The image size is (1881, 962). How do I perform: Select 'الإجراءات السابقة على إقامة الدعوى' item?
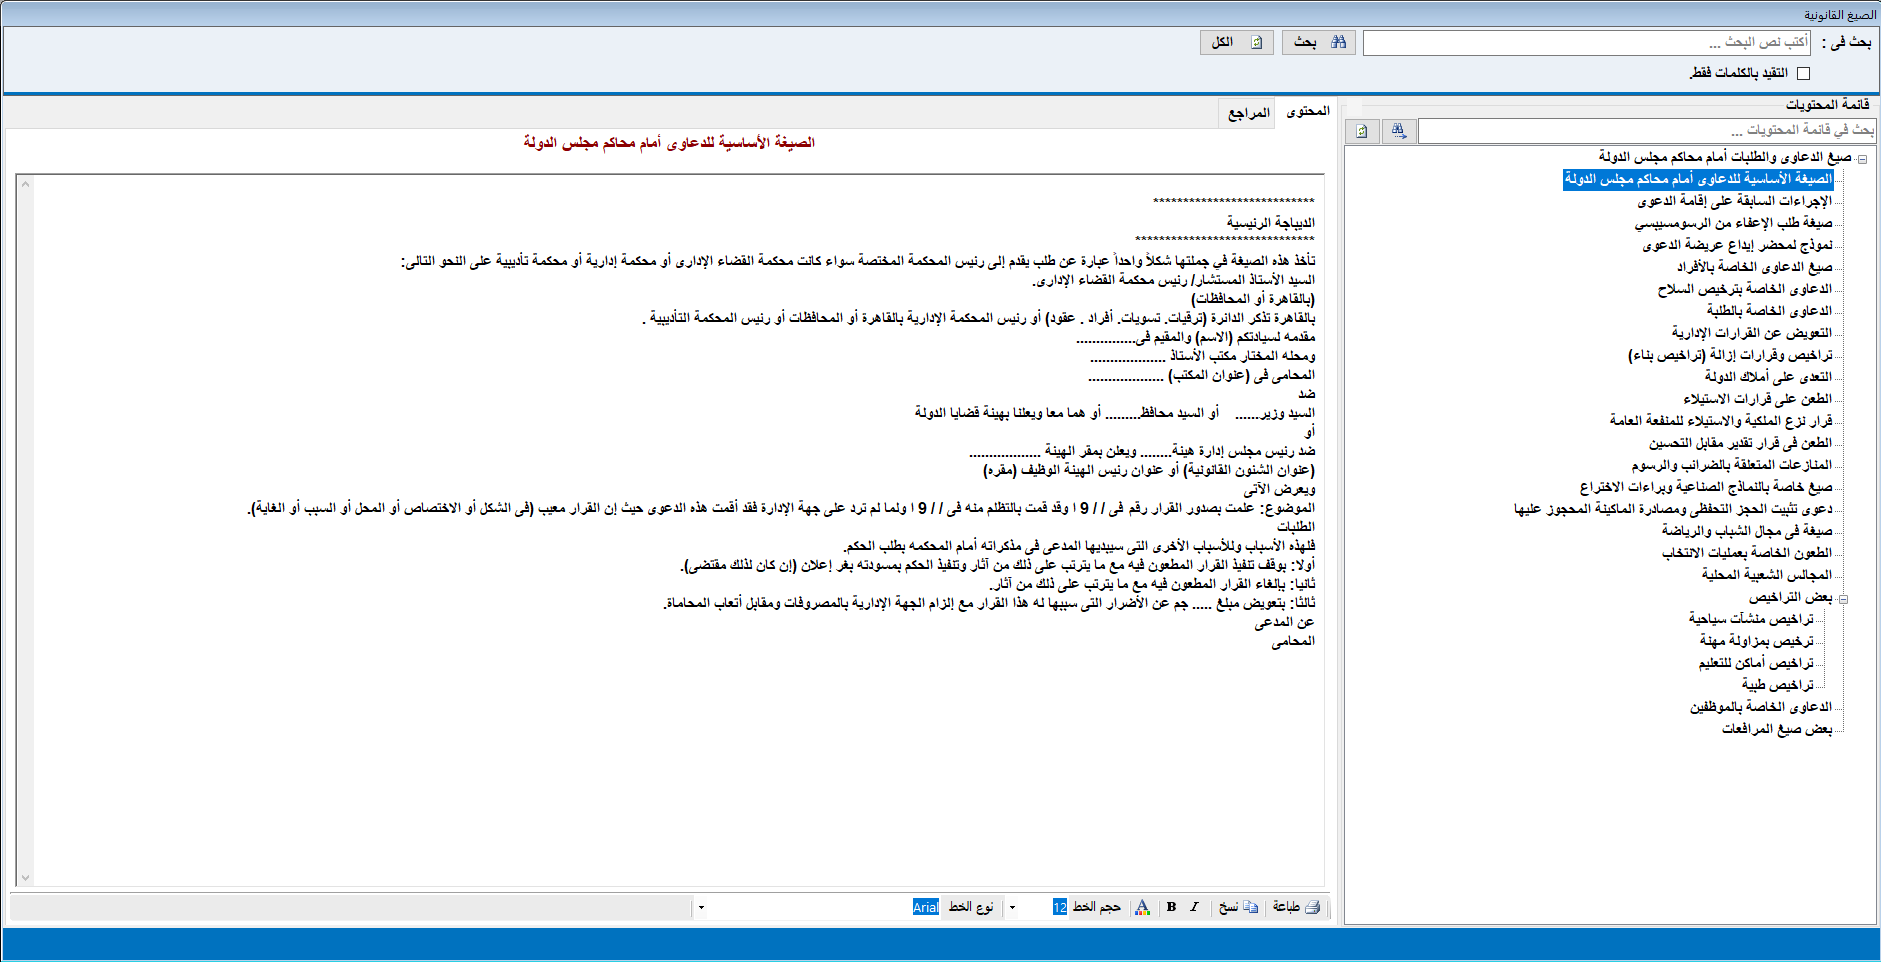(1735, 201)
